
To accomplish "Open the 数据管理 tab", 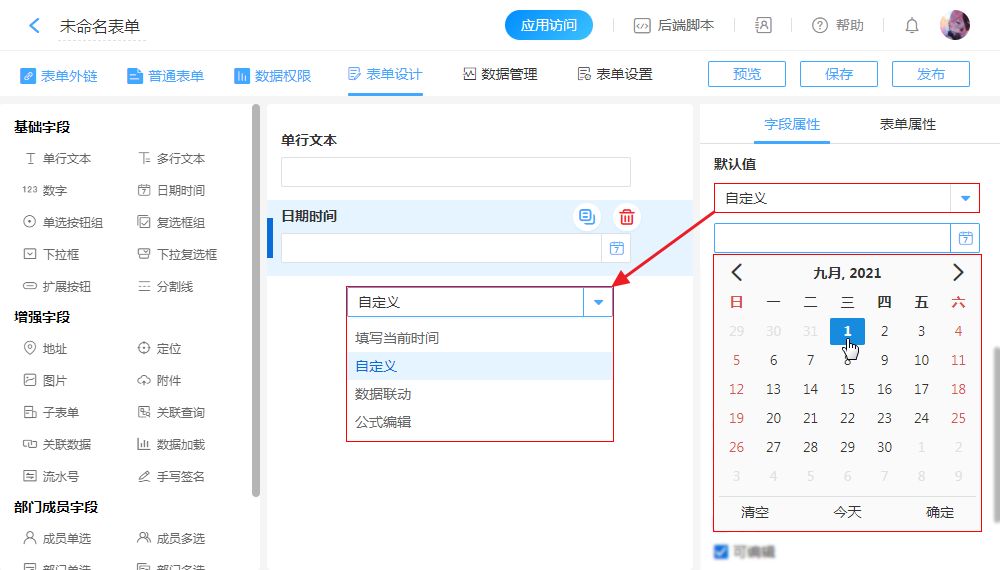I will coord(500,75).
